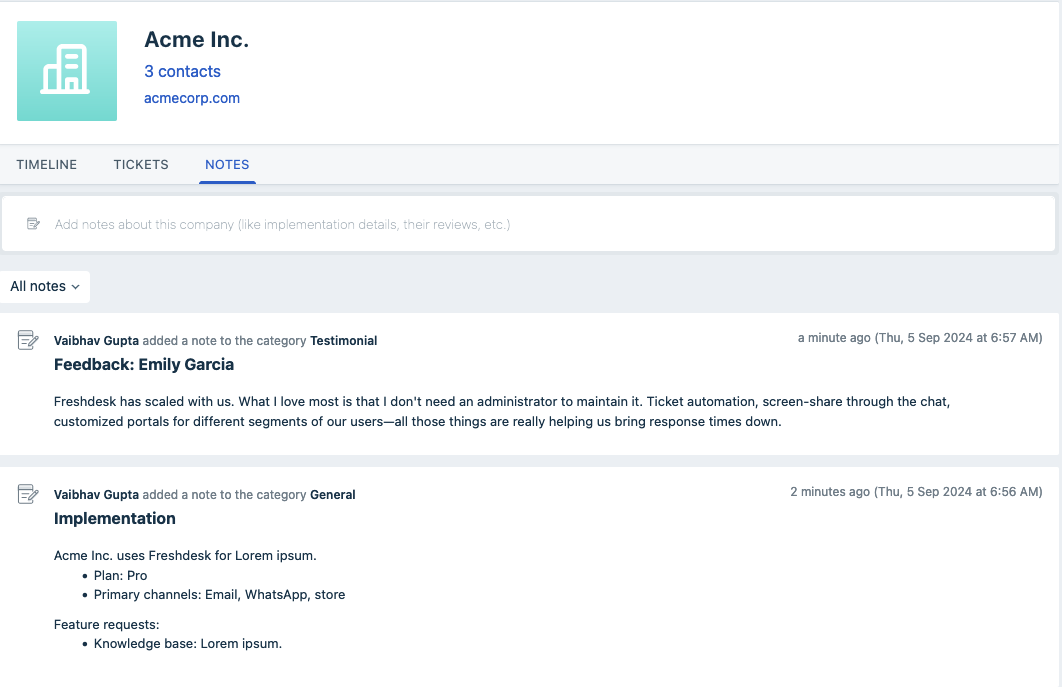
Task: Click the note icon beside the General note
Action: [x=27, y=493]
